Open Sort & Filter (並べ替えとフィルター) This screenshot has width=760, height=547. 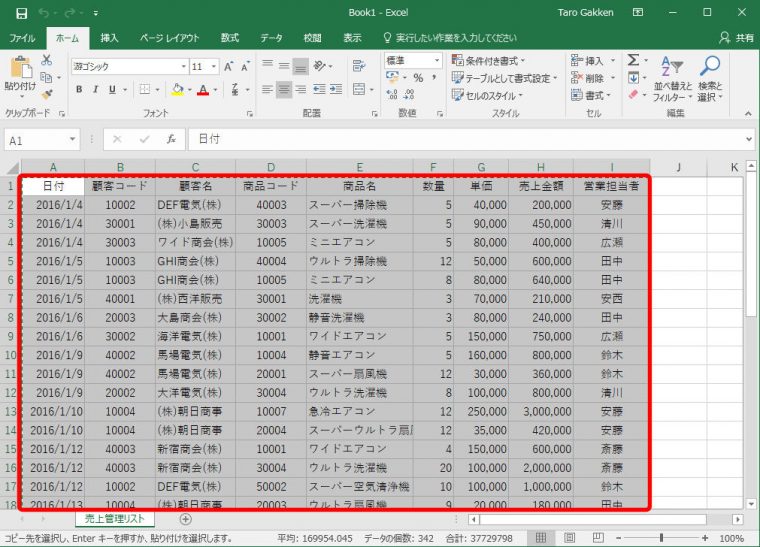672,79
